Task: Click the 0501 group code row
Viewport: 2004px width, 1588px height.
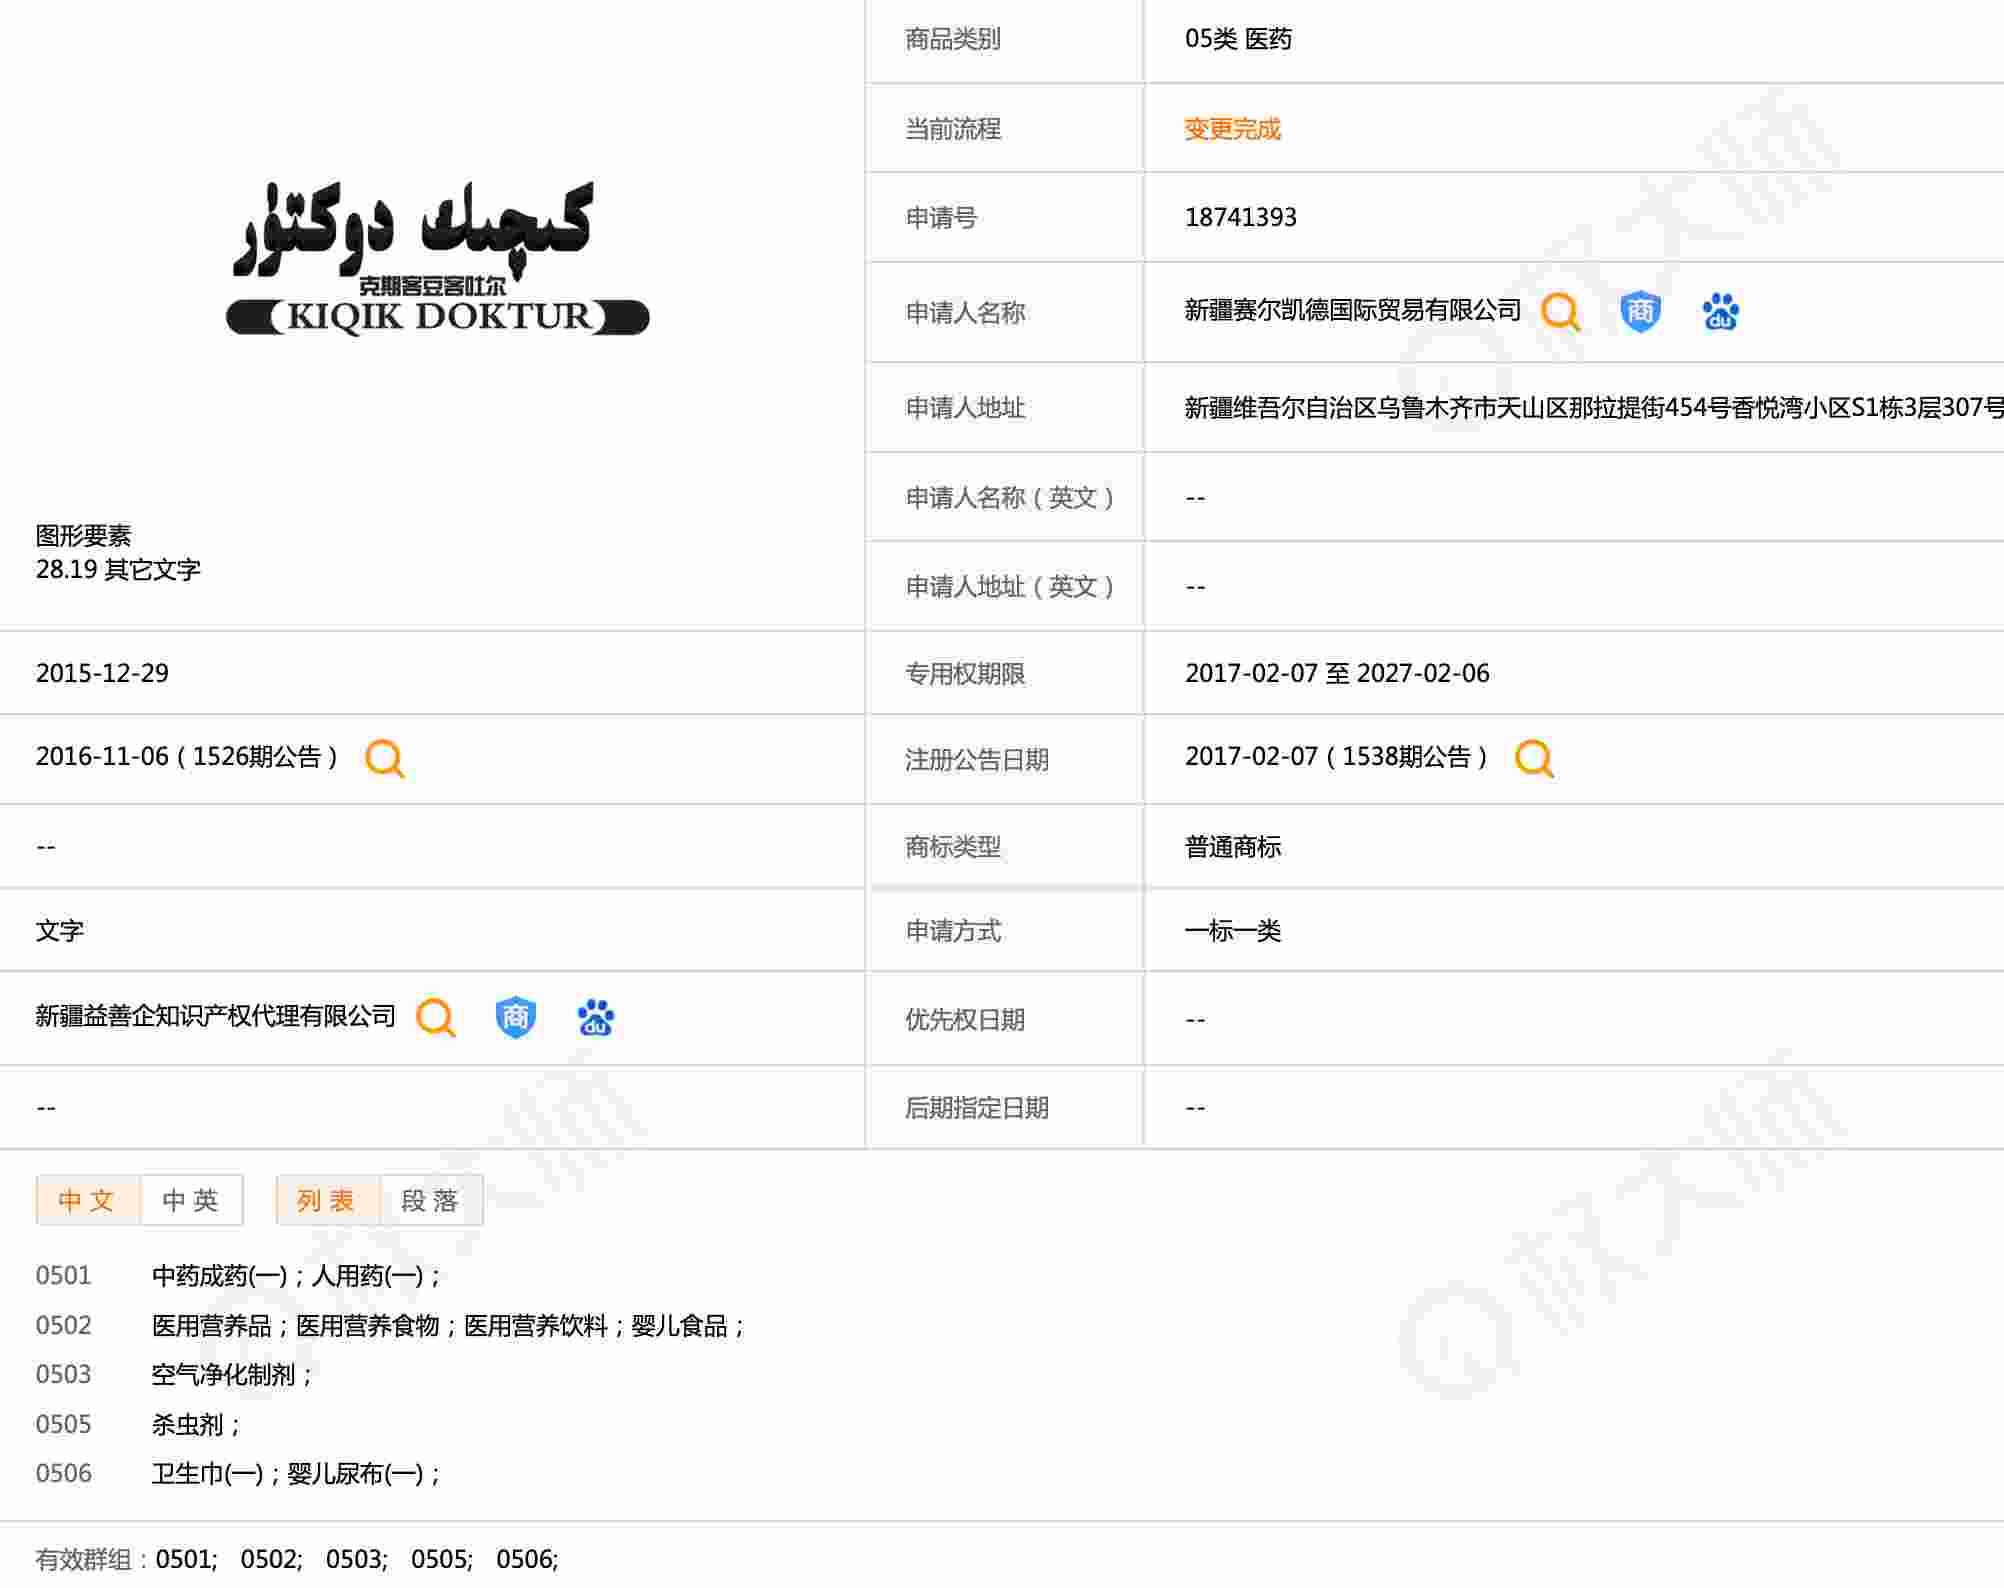Action: tap(64, 1276)
